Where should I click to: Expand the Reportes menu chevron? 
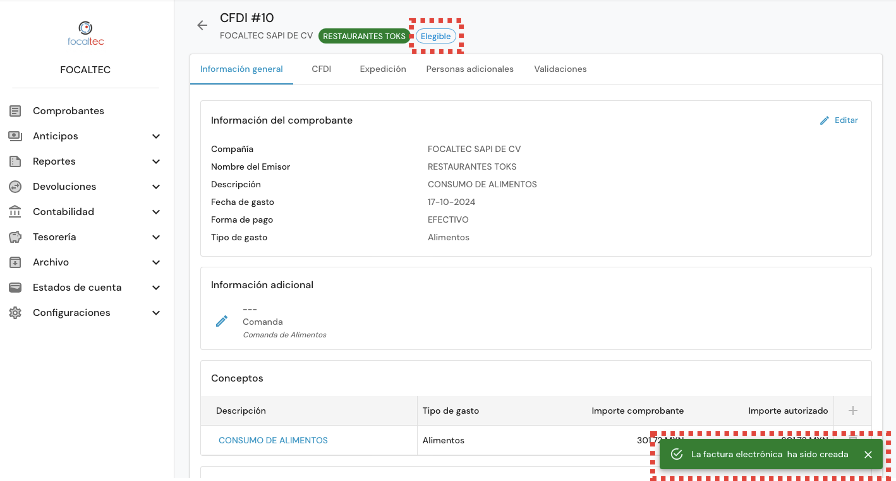(156, 161)
